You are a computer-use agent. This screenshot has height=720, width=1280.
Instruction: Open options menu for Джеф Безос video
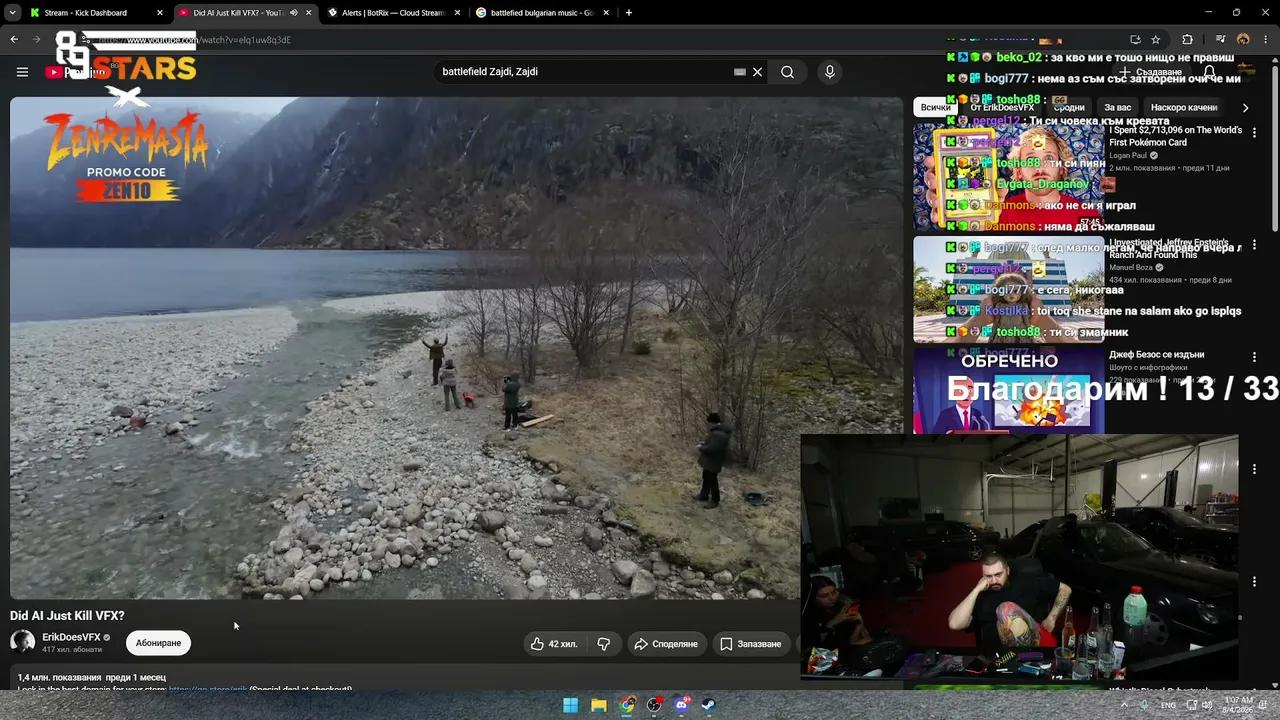point(1254,357)
